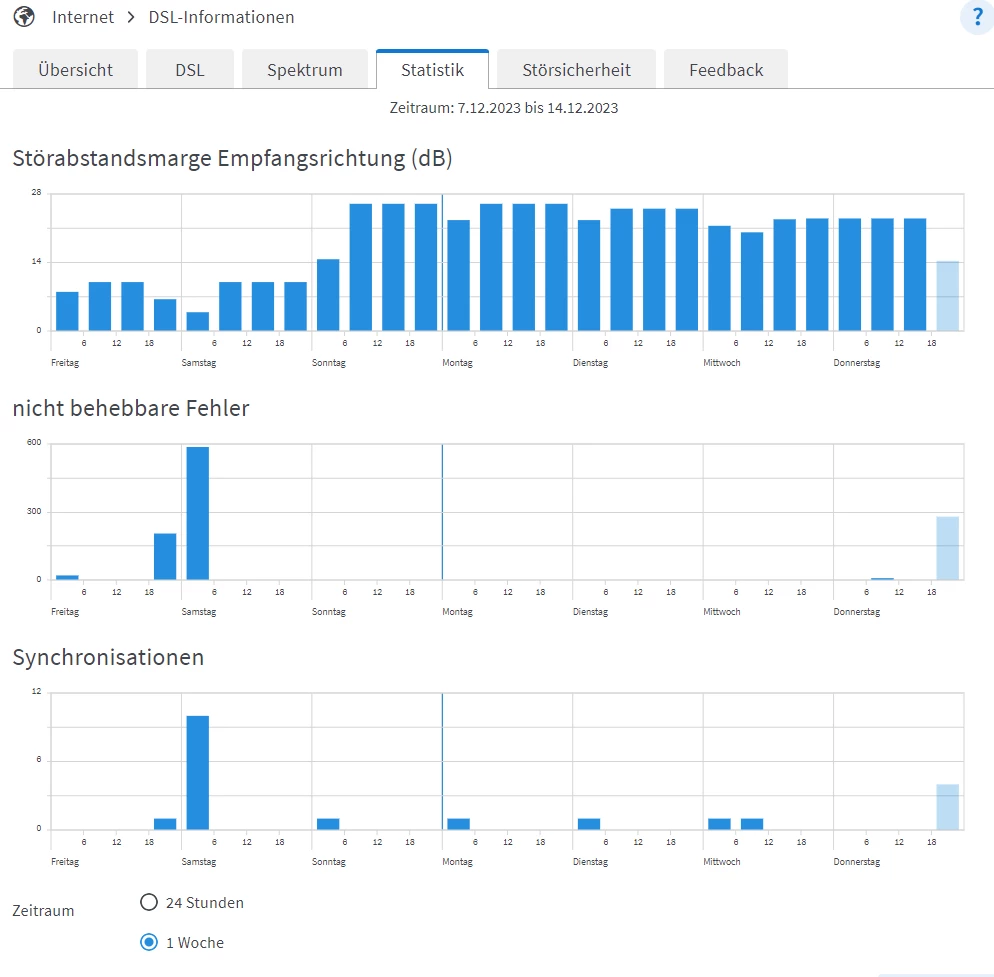Open the Störsicherheit tab
Screen dimensions: 994x977
(x=576, y=69)
